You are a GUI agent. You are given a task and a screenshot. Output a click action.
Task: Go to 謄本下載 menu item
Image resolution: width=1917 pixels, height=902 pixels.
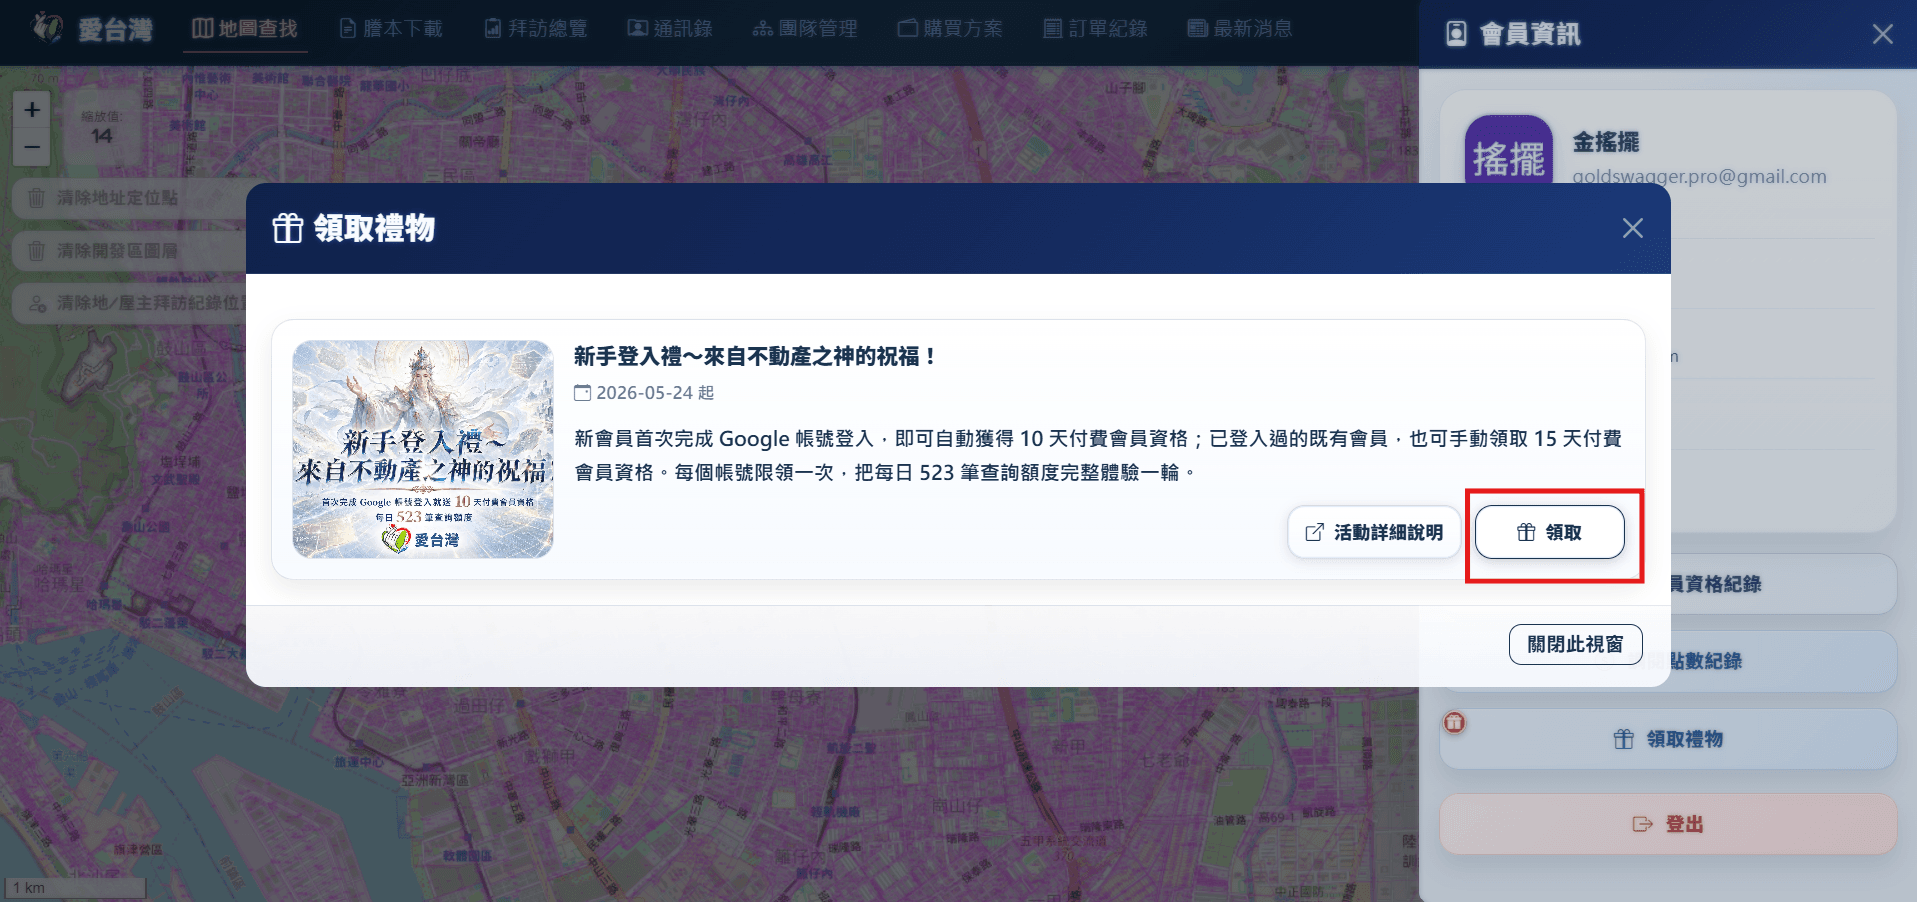coord(391,28)
